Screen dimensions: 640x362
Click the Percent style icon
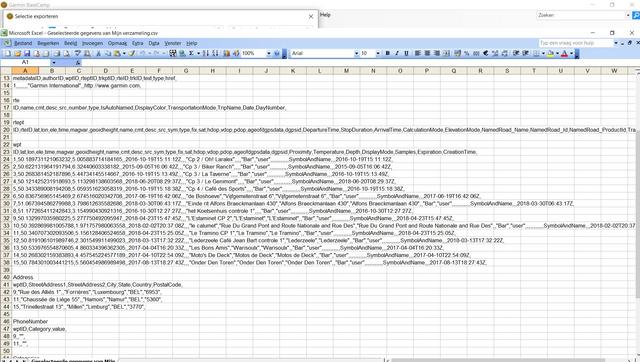[x=466, y=53]
